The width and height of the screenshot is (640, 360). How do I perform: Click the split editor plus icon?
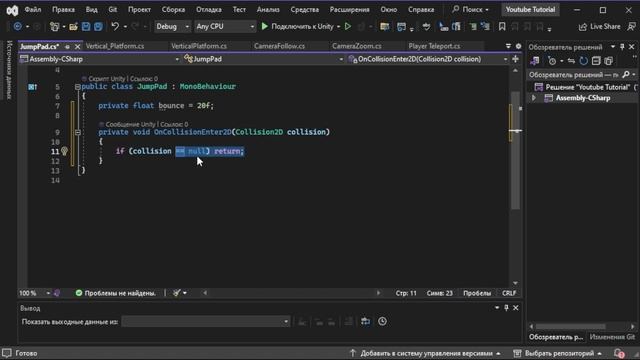pos(516,59)
